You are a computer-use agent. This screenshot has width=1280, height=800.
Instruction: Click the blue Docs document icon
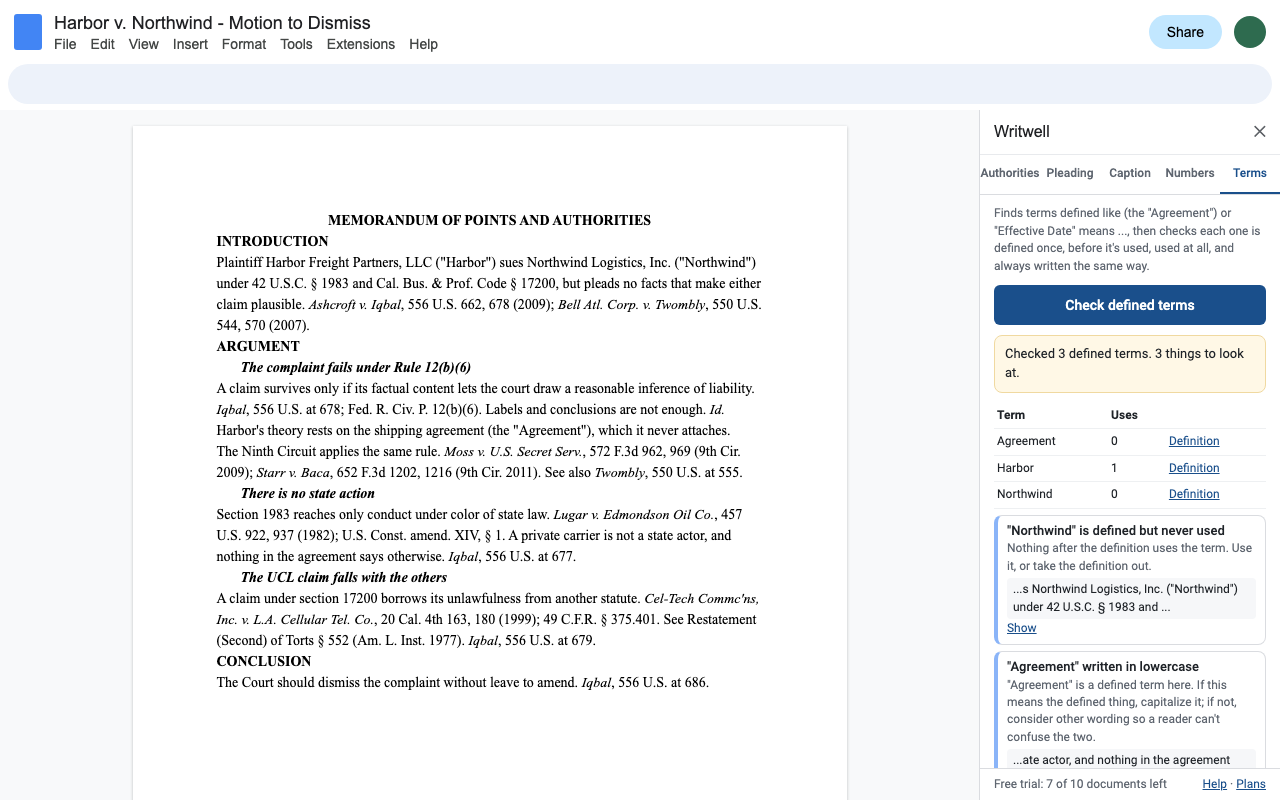click(x=28, y=32)
